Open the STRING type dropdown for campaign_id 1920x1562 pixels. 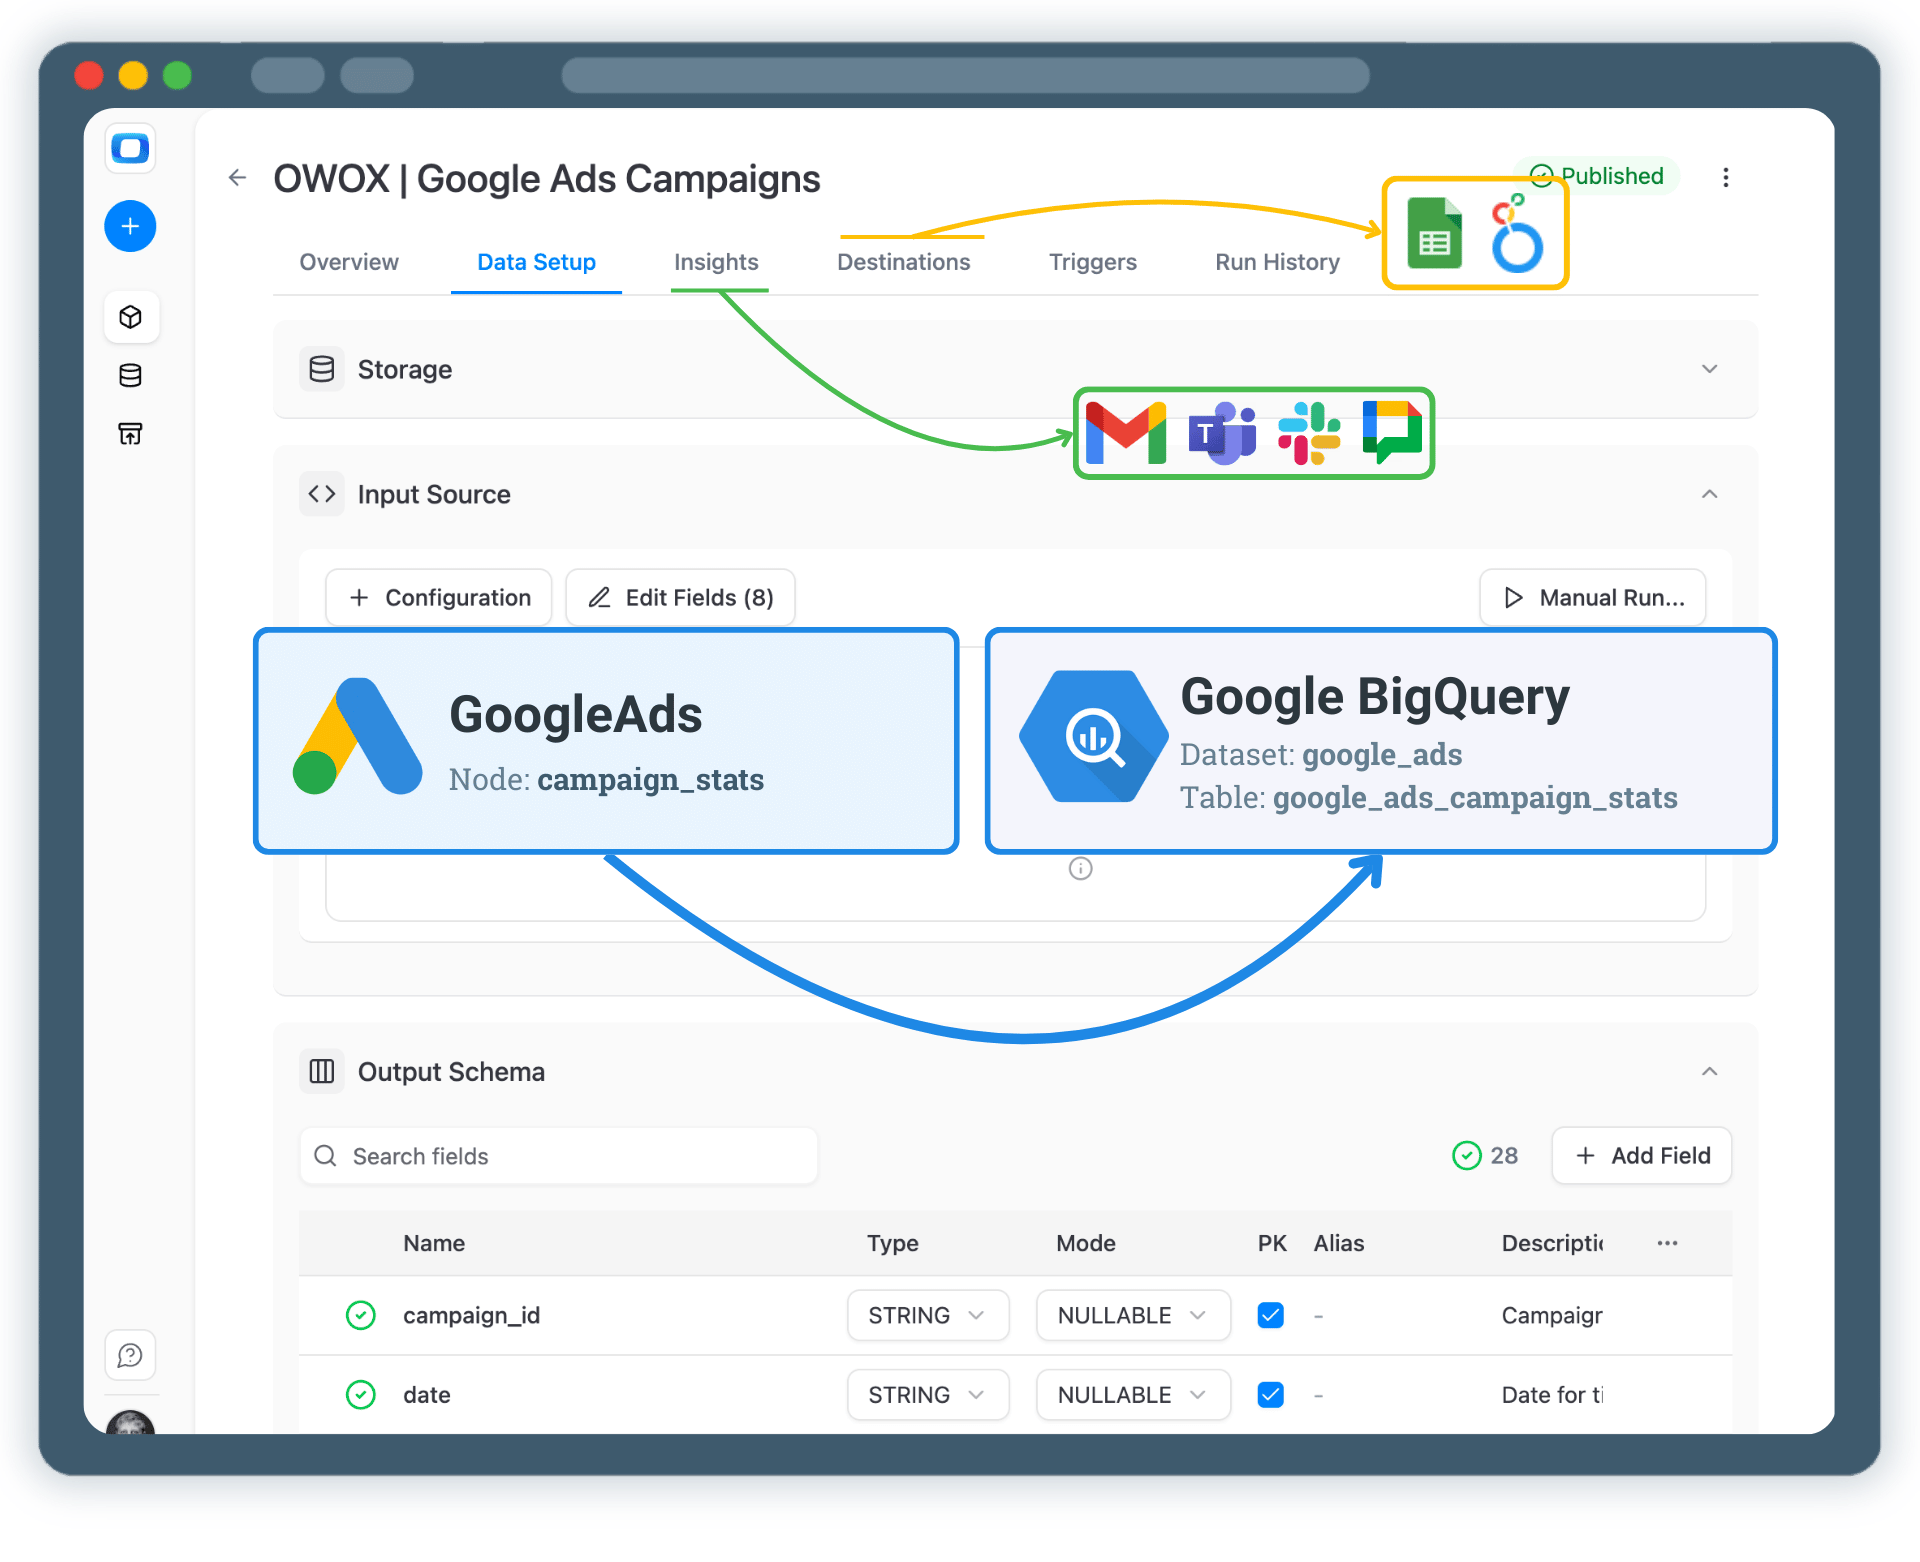tap(927, 1315)
